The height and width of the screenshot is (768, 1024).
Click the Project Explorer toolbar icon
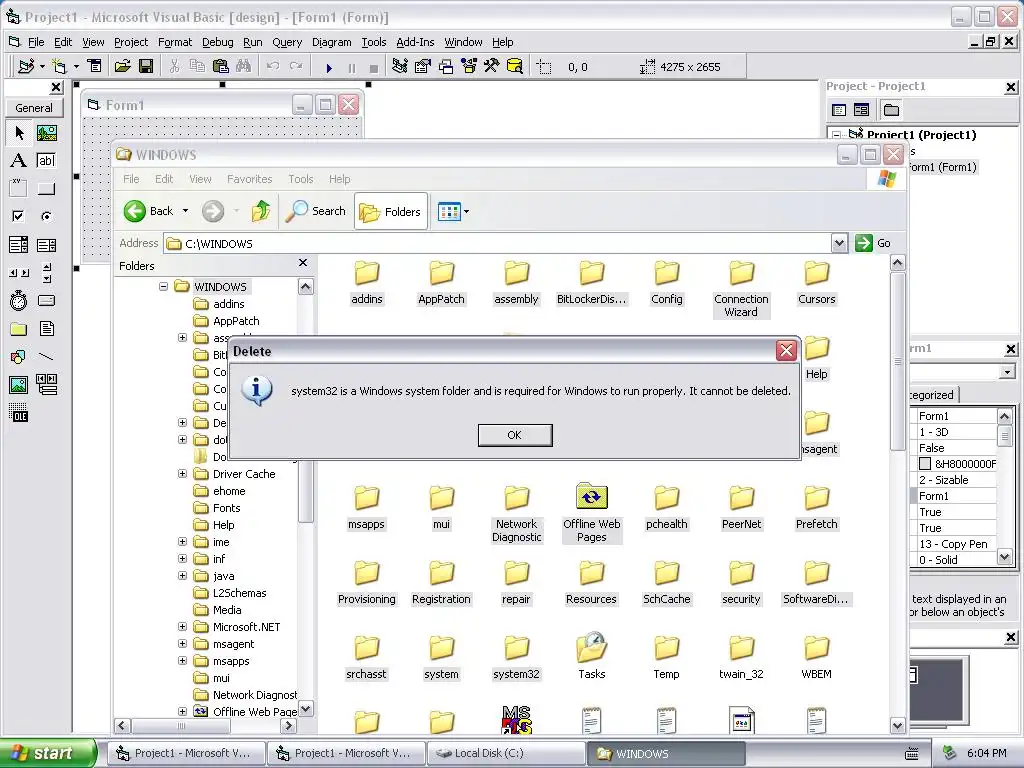(400, 67)
